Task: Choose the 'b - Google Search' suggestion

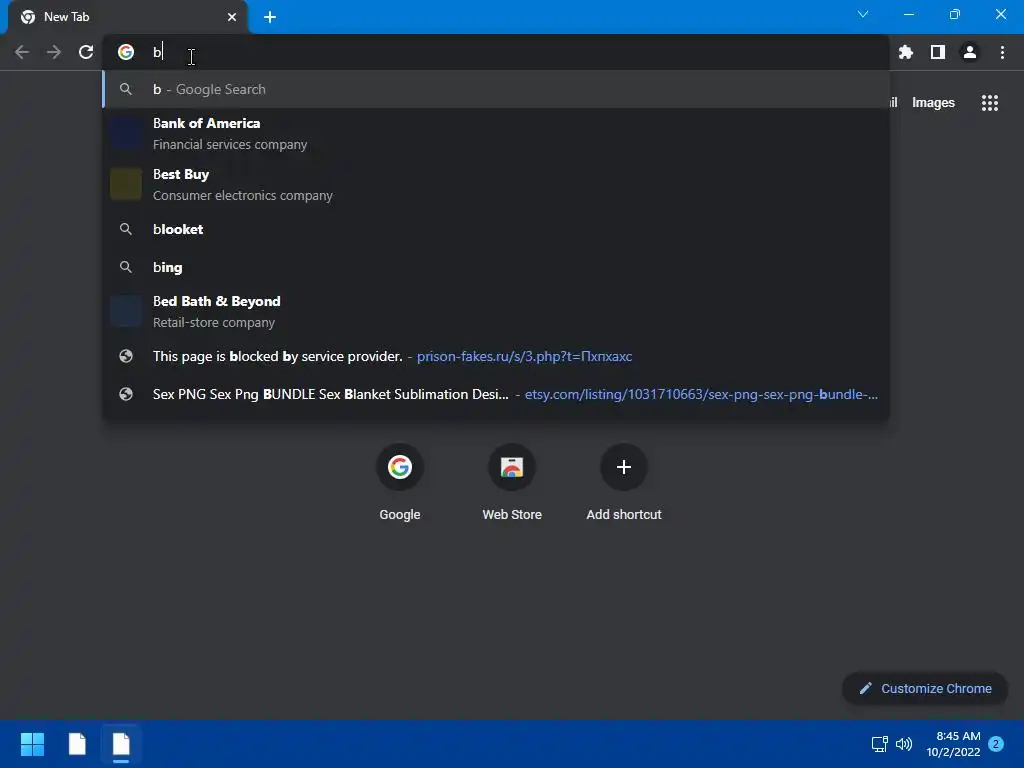Action: [x=496, y=89]
